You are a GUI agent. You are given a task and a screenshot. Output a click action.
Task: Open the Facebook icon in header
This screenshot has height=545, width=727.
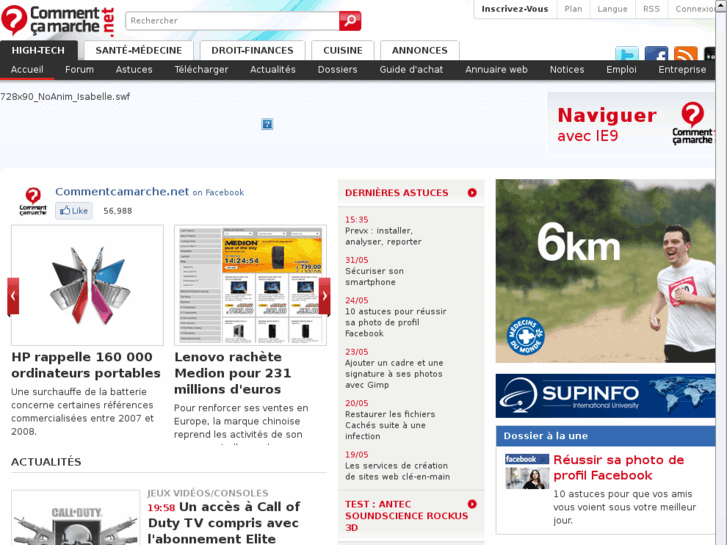(x=656, y=54)
